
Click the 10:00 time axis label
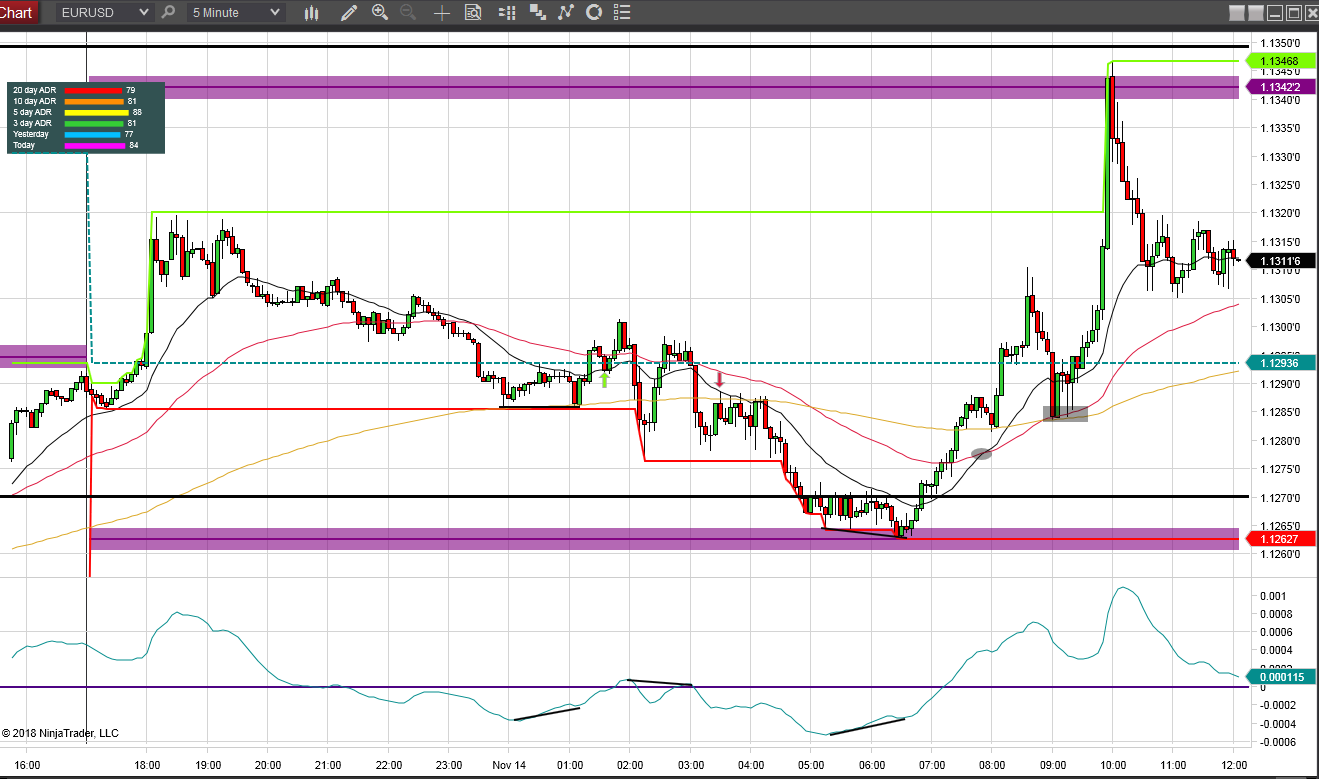pyautogui.click(x=1112, y=765)
